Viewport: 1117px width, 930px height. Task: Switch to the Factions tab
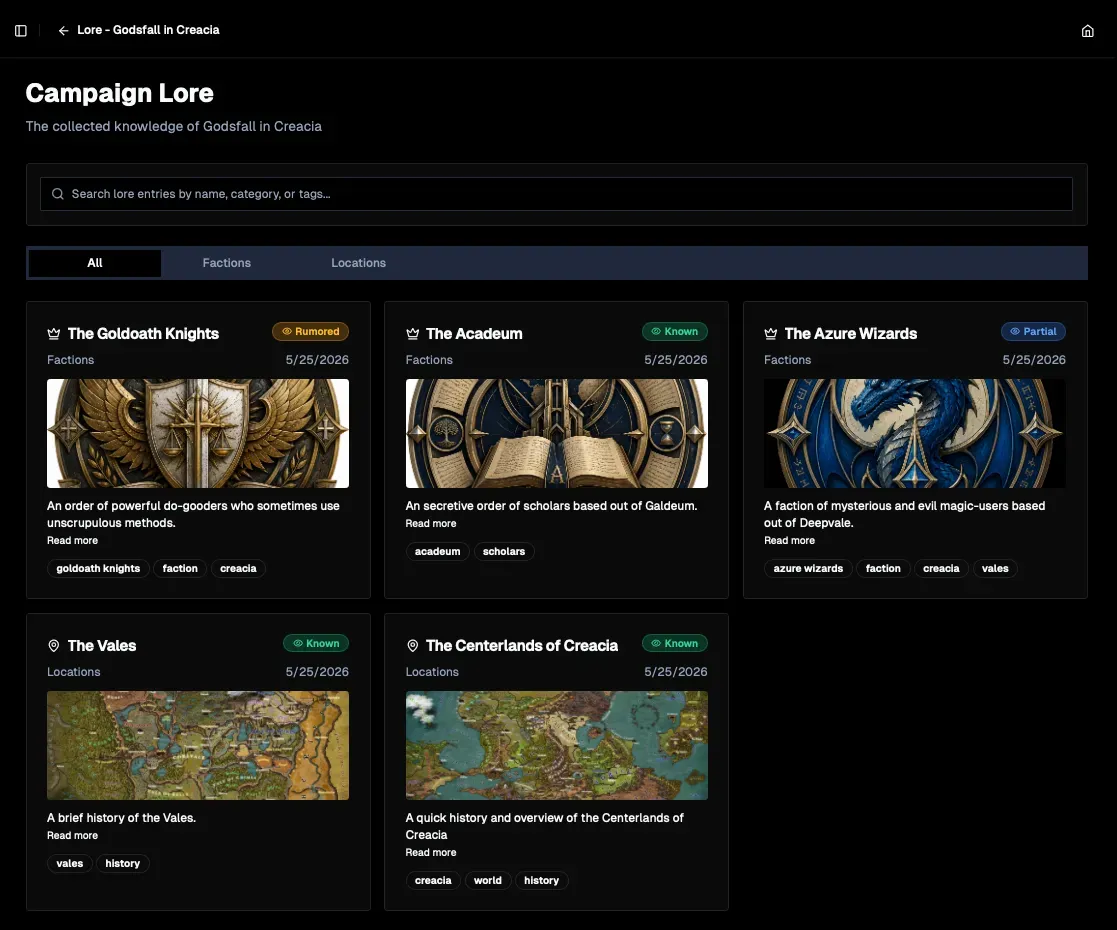[x=227, y=263]
